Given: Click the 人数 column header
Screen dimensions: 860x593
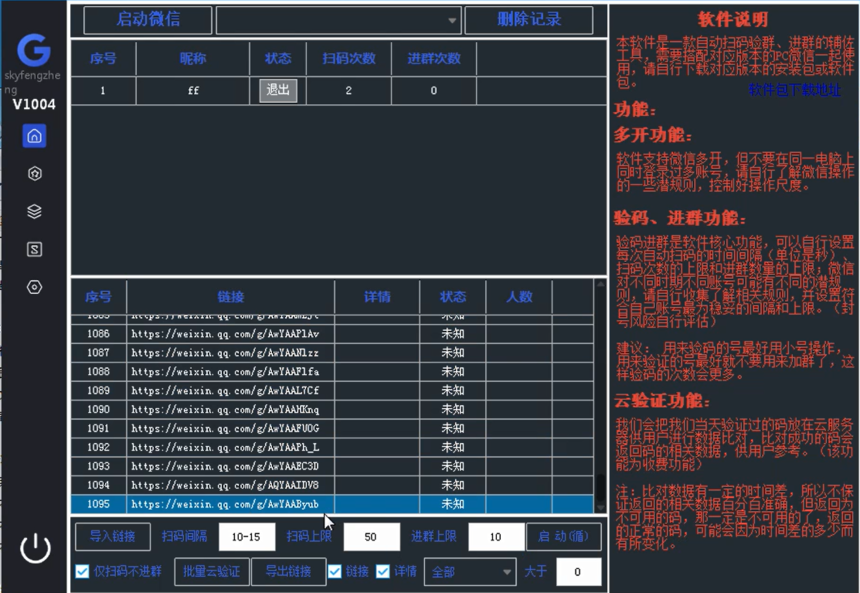Looking at the screenshot, I should [x=519, y=297].
